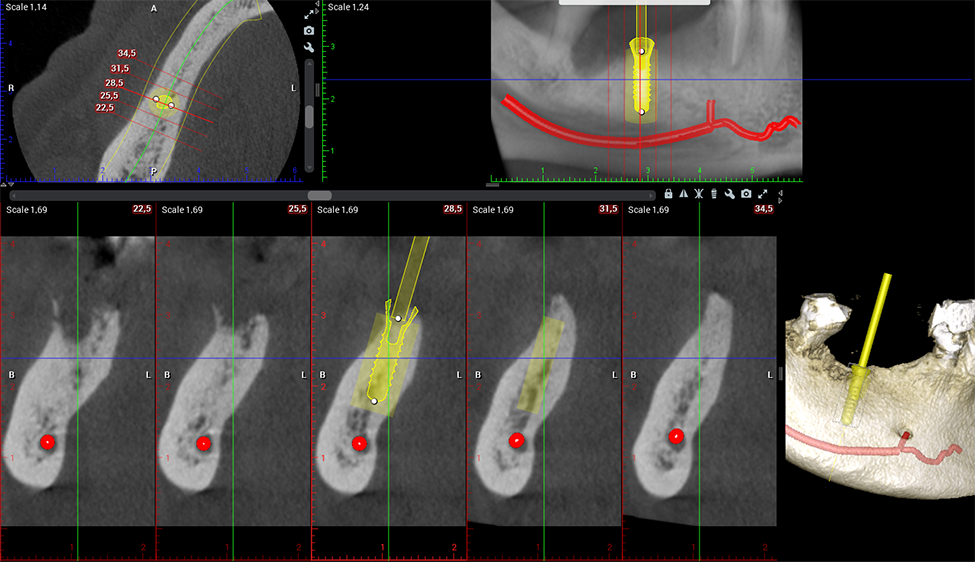The width and height of the screenshot is (975, 562).
Task: Click the right arrow at the horizontal scrollbar end
Action: click(x=651, y=195)
